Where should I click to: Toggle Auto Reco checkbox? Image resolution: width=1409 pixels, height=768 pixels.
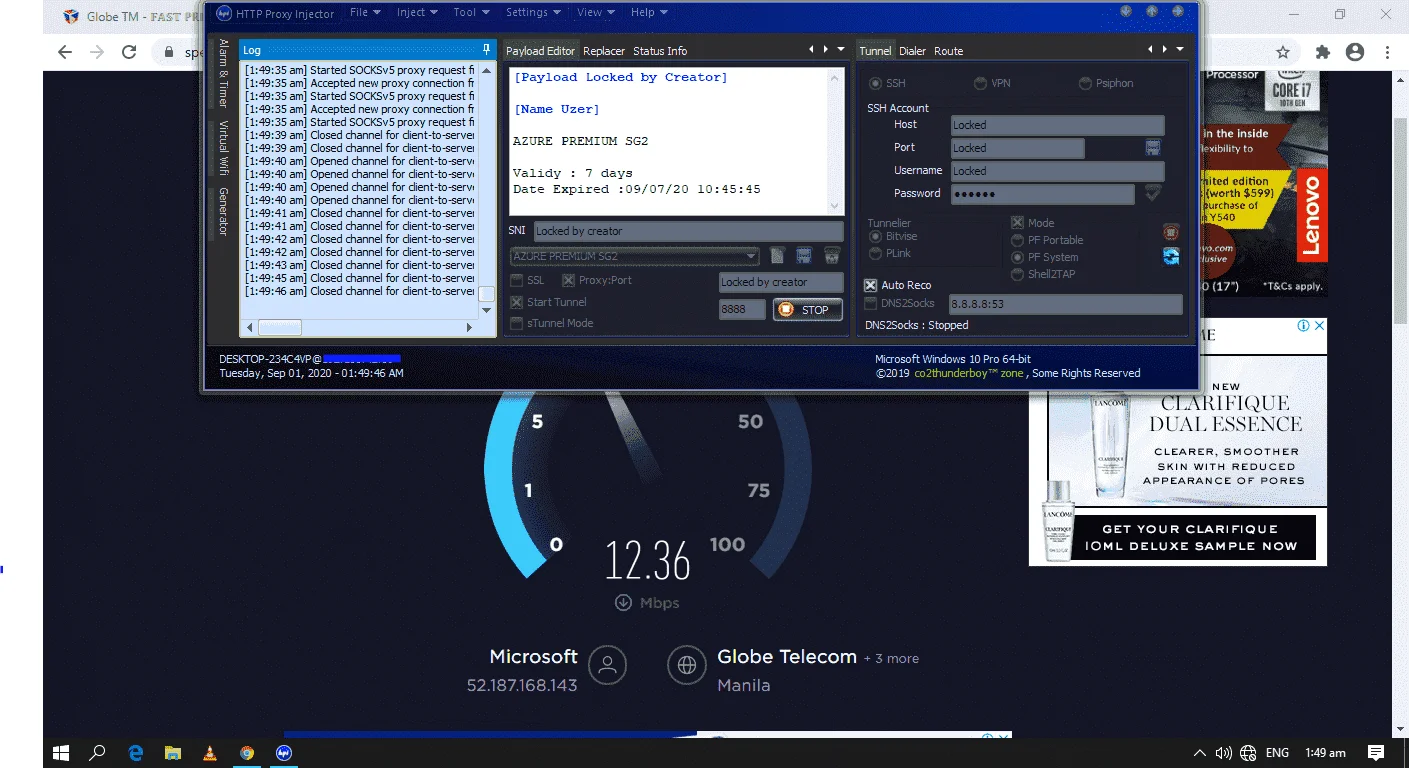coord(870,285)
